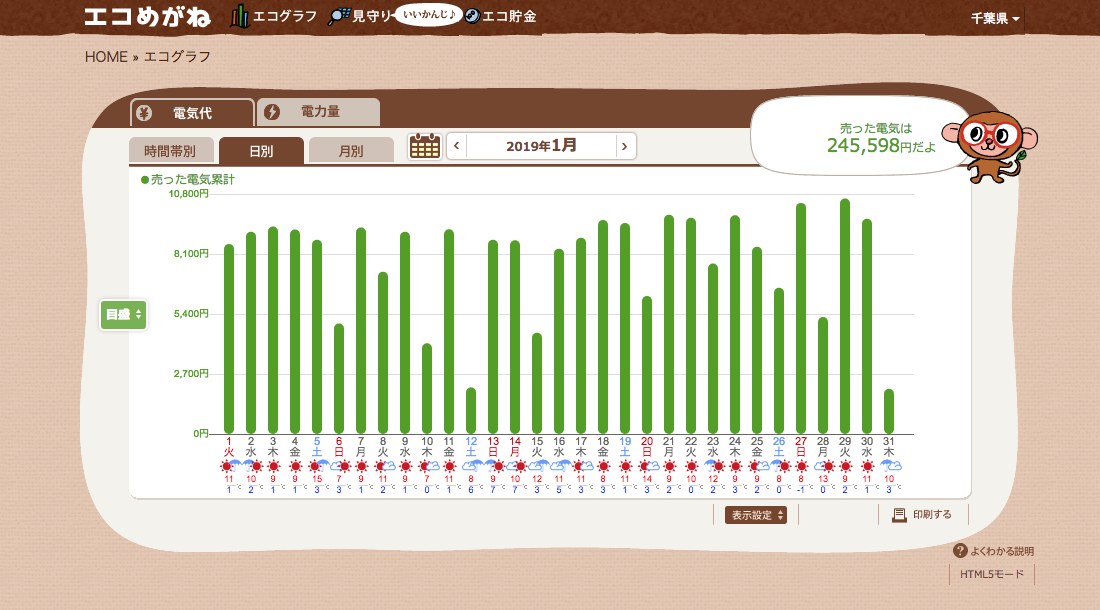This screenshot has height=610, width=1100.
Task: Click the printer icon for 印刷する
Action: [x=899, y=515]
